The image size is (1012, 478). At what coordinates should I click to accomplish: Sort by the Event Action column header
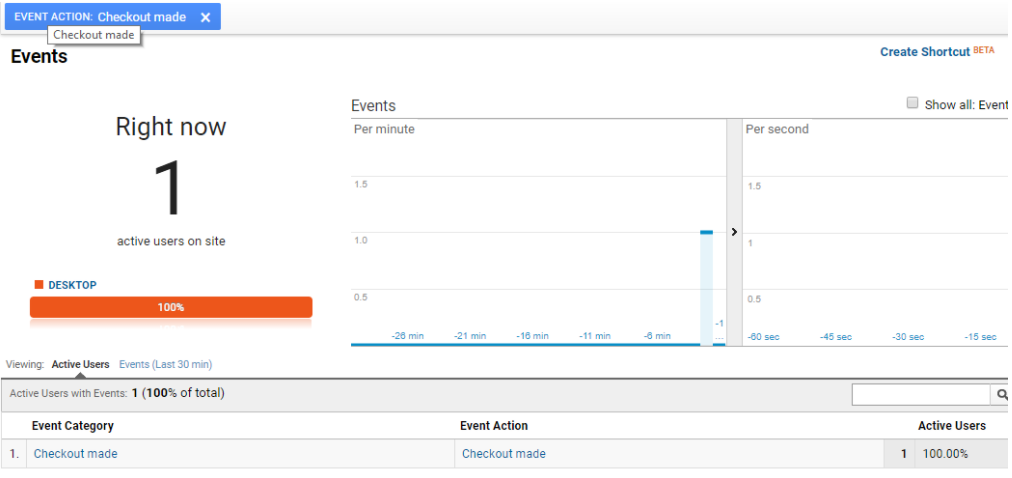pos(494,426)
